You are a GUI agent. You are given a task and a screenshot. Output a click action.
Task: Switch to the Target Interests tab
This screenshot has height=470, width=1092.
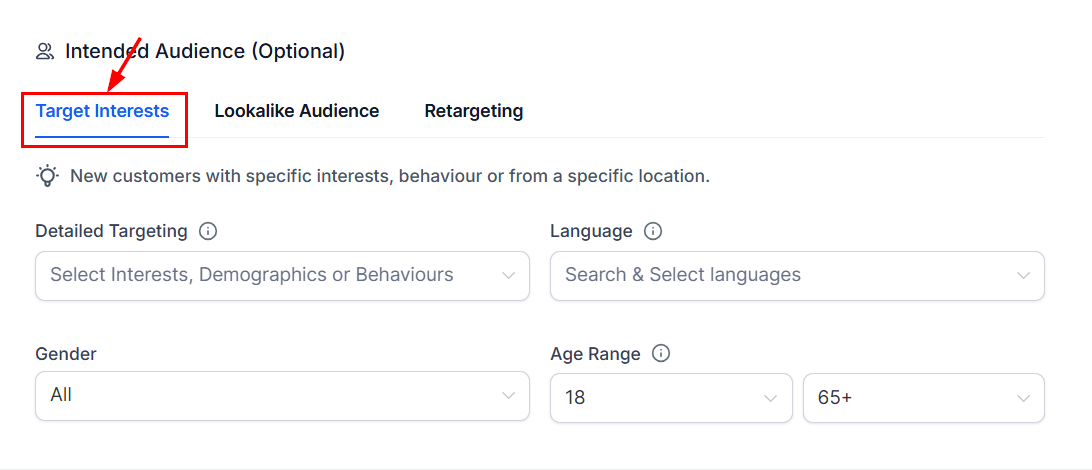pos(102,111)
